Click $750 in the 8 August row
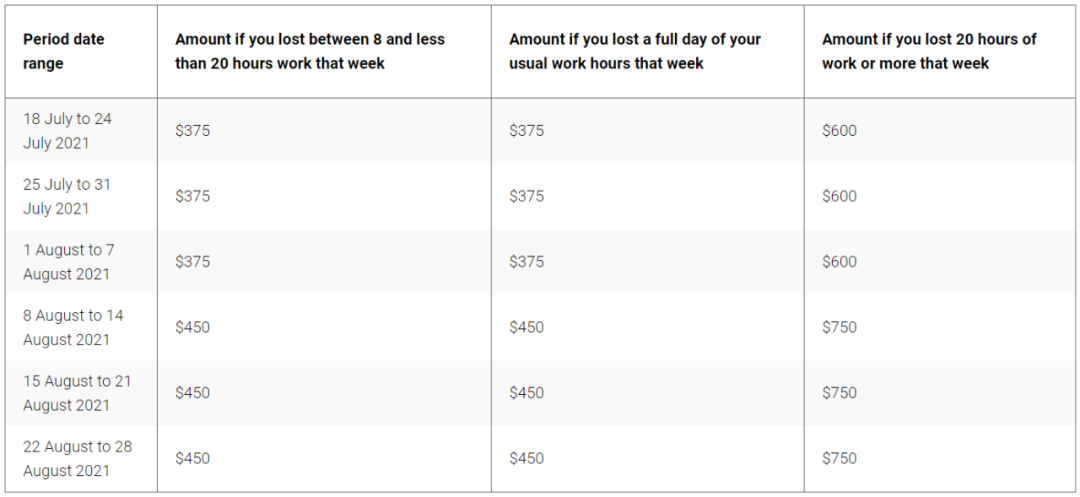 (839, 328)
